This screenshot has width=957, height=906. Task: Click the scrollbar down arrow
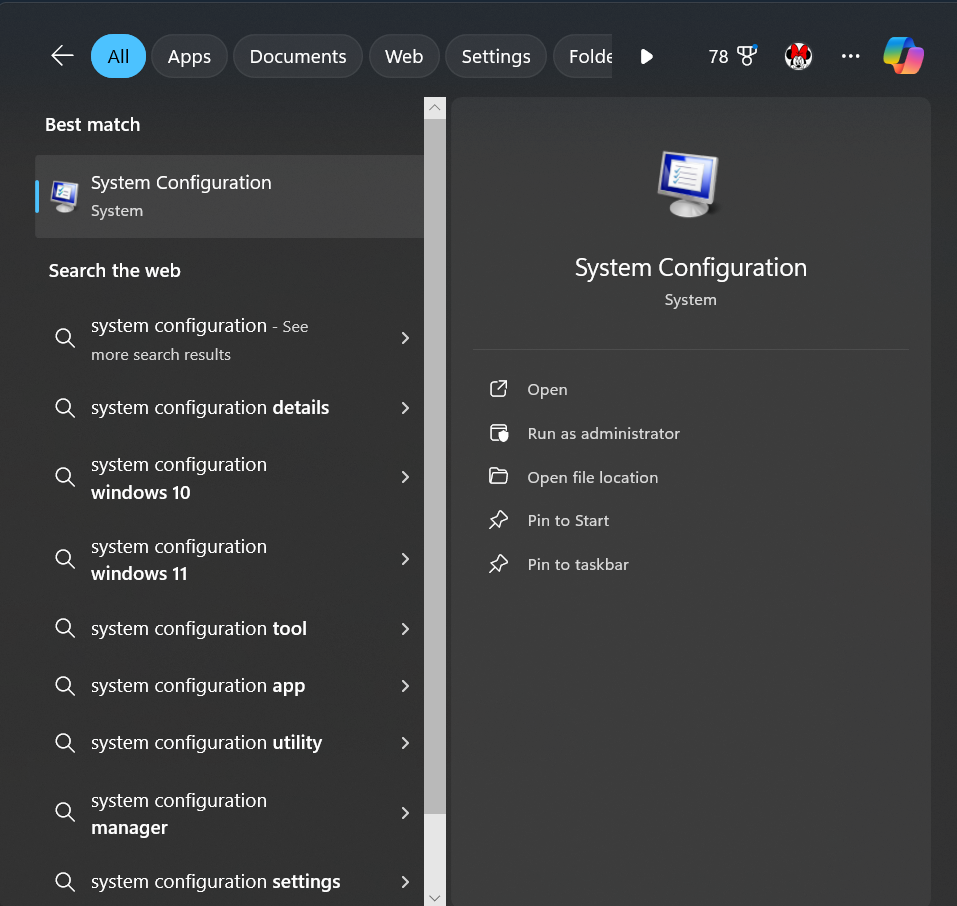(434, 896)
